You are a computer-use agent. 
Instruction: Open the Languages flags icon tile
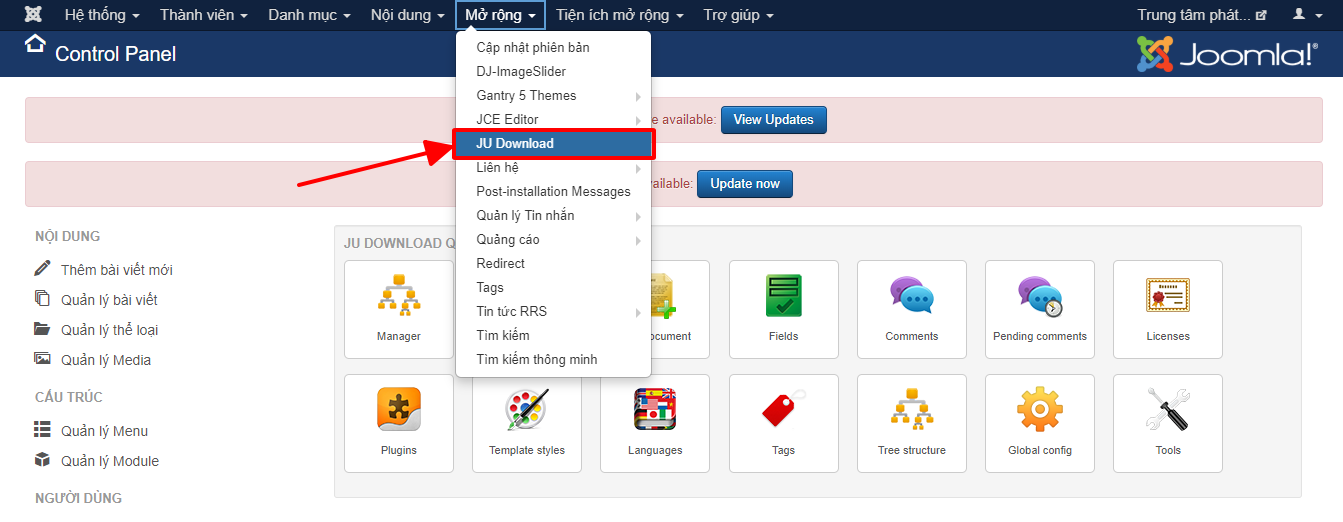tap(655, 423)
